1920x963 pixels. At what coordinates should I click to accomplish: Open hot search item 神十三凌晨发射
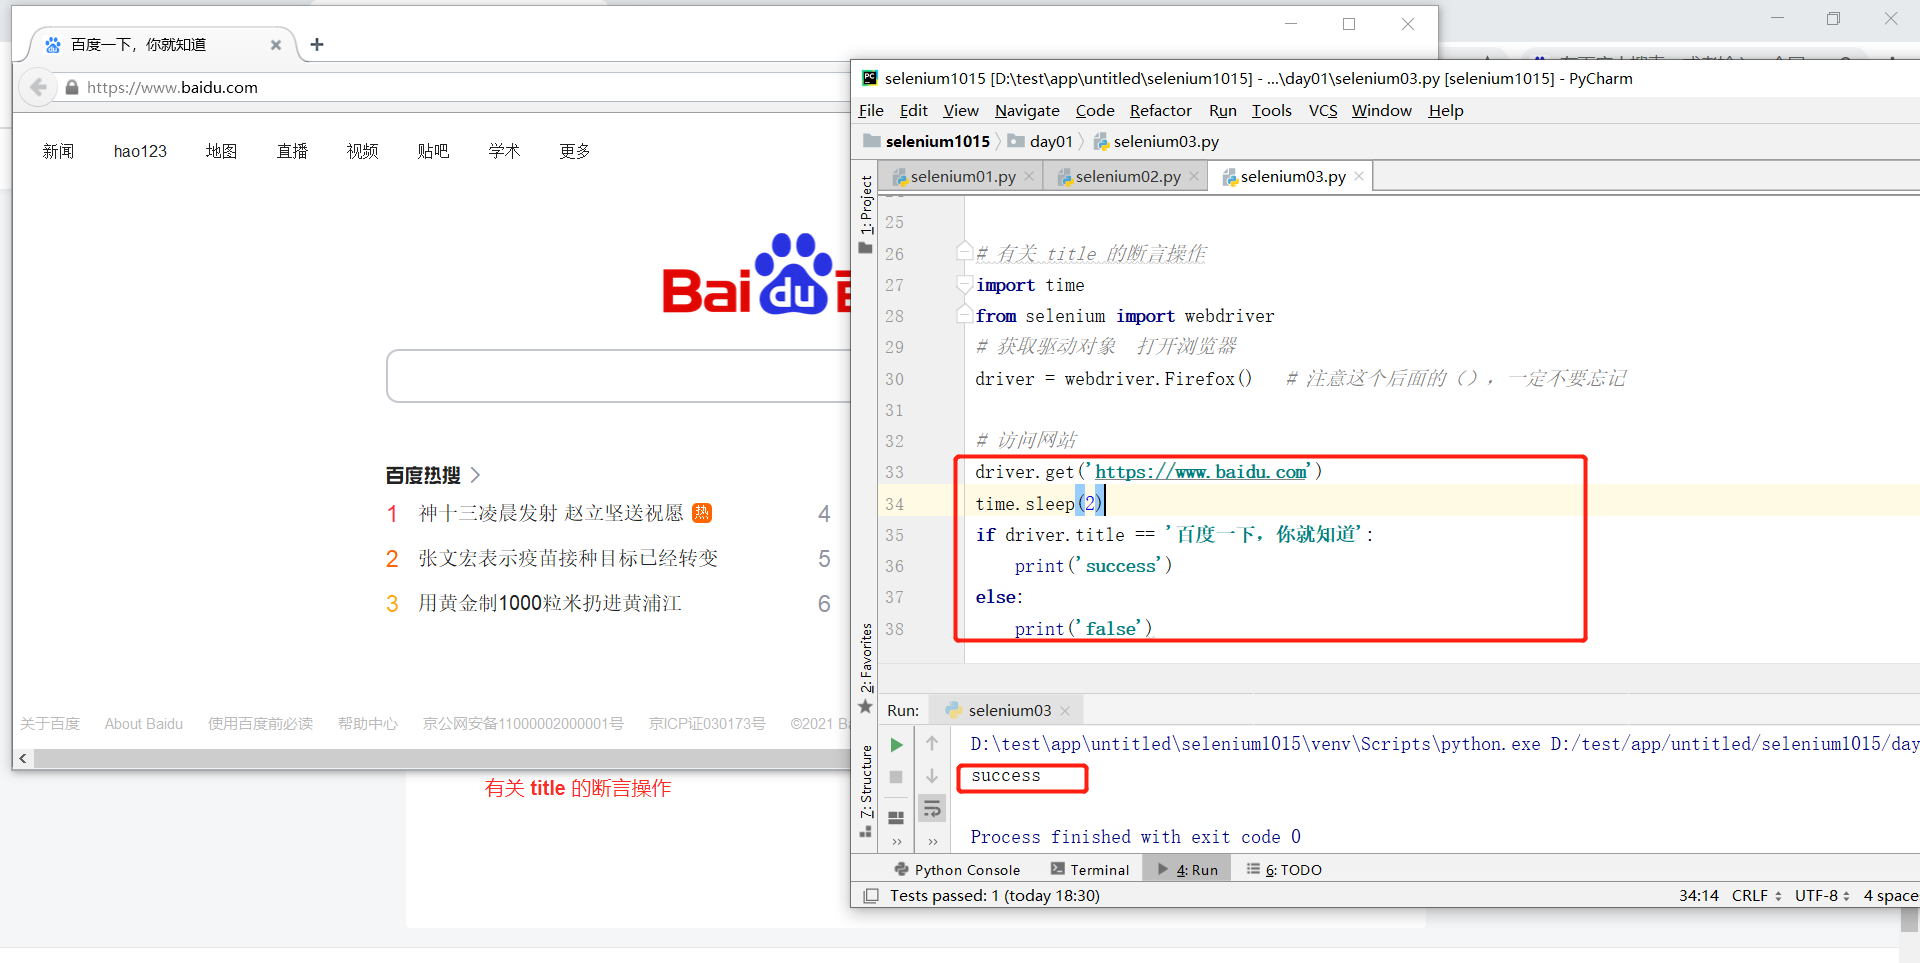[x=551, y=513]
